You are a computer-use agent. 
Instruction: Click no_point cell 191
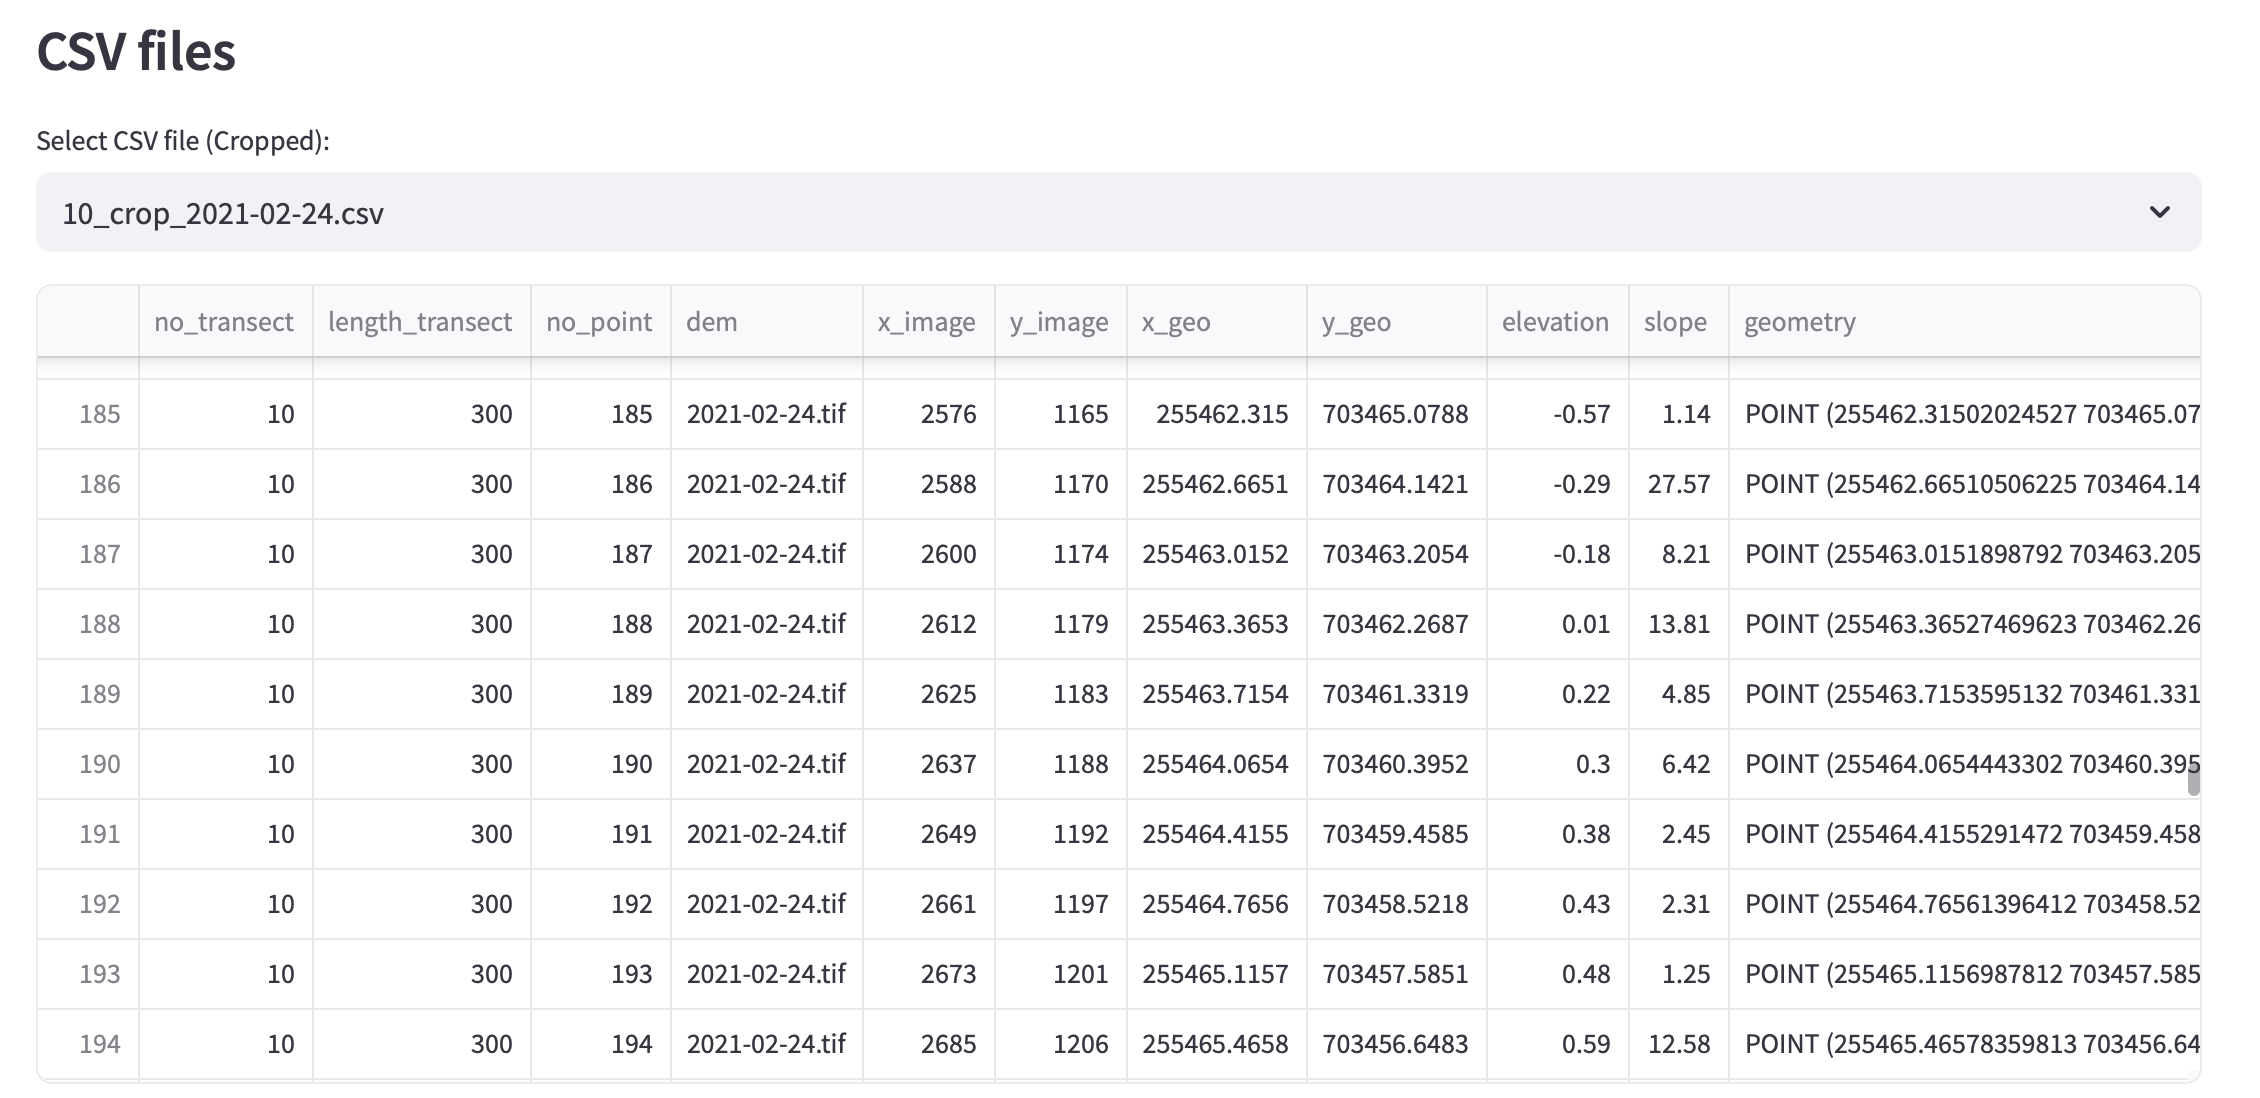pos(601,834)
